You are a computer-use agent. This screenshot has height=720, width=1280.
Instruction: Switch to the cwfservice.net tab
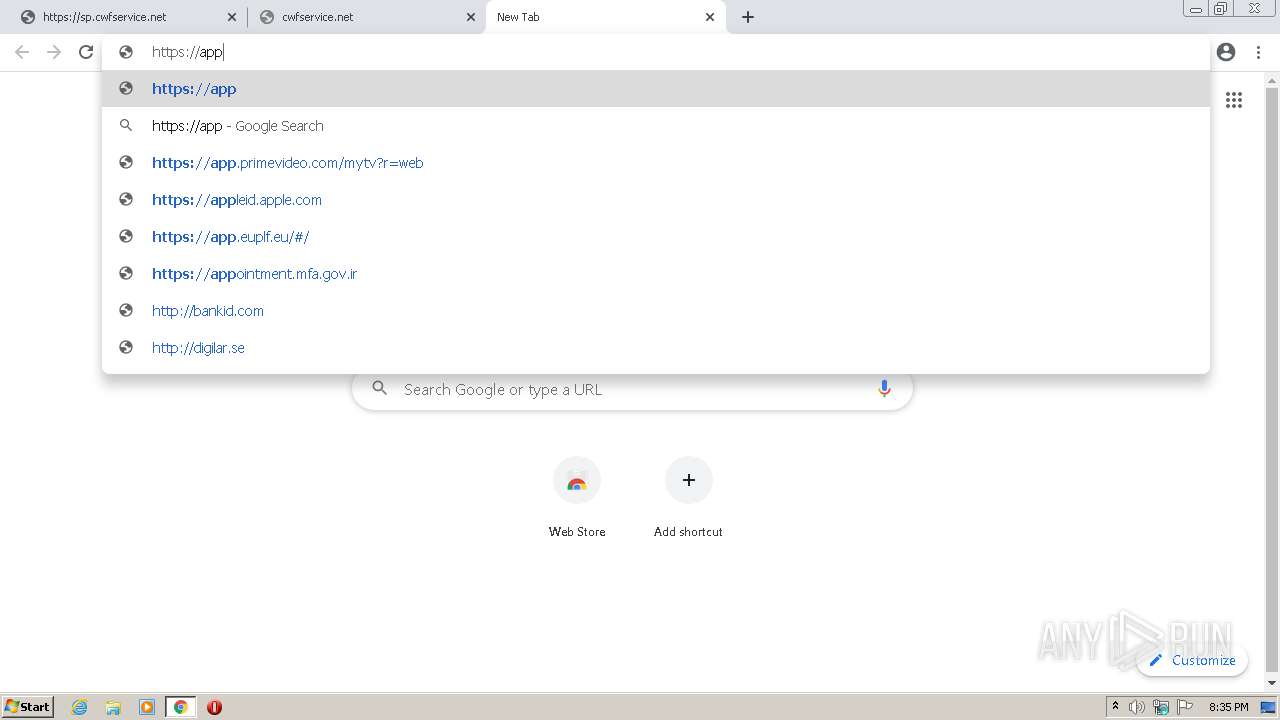tap(366, 17)
